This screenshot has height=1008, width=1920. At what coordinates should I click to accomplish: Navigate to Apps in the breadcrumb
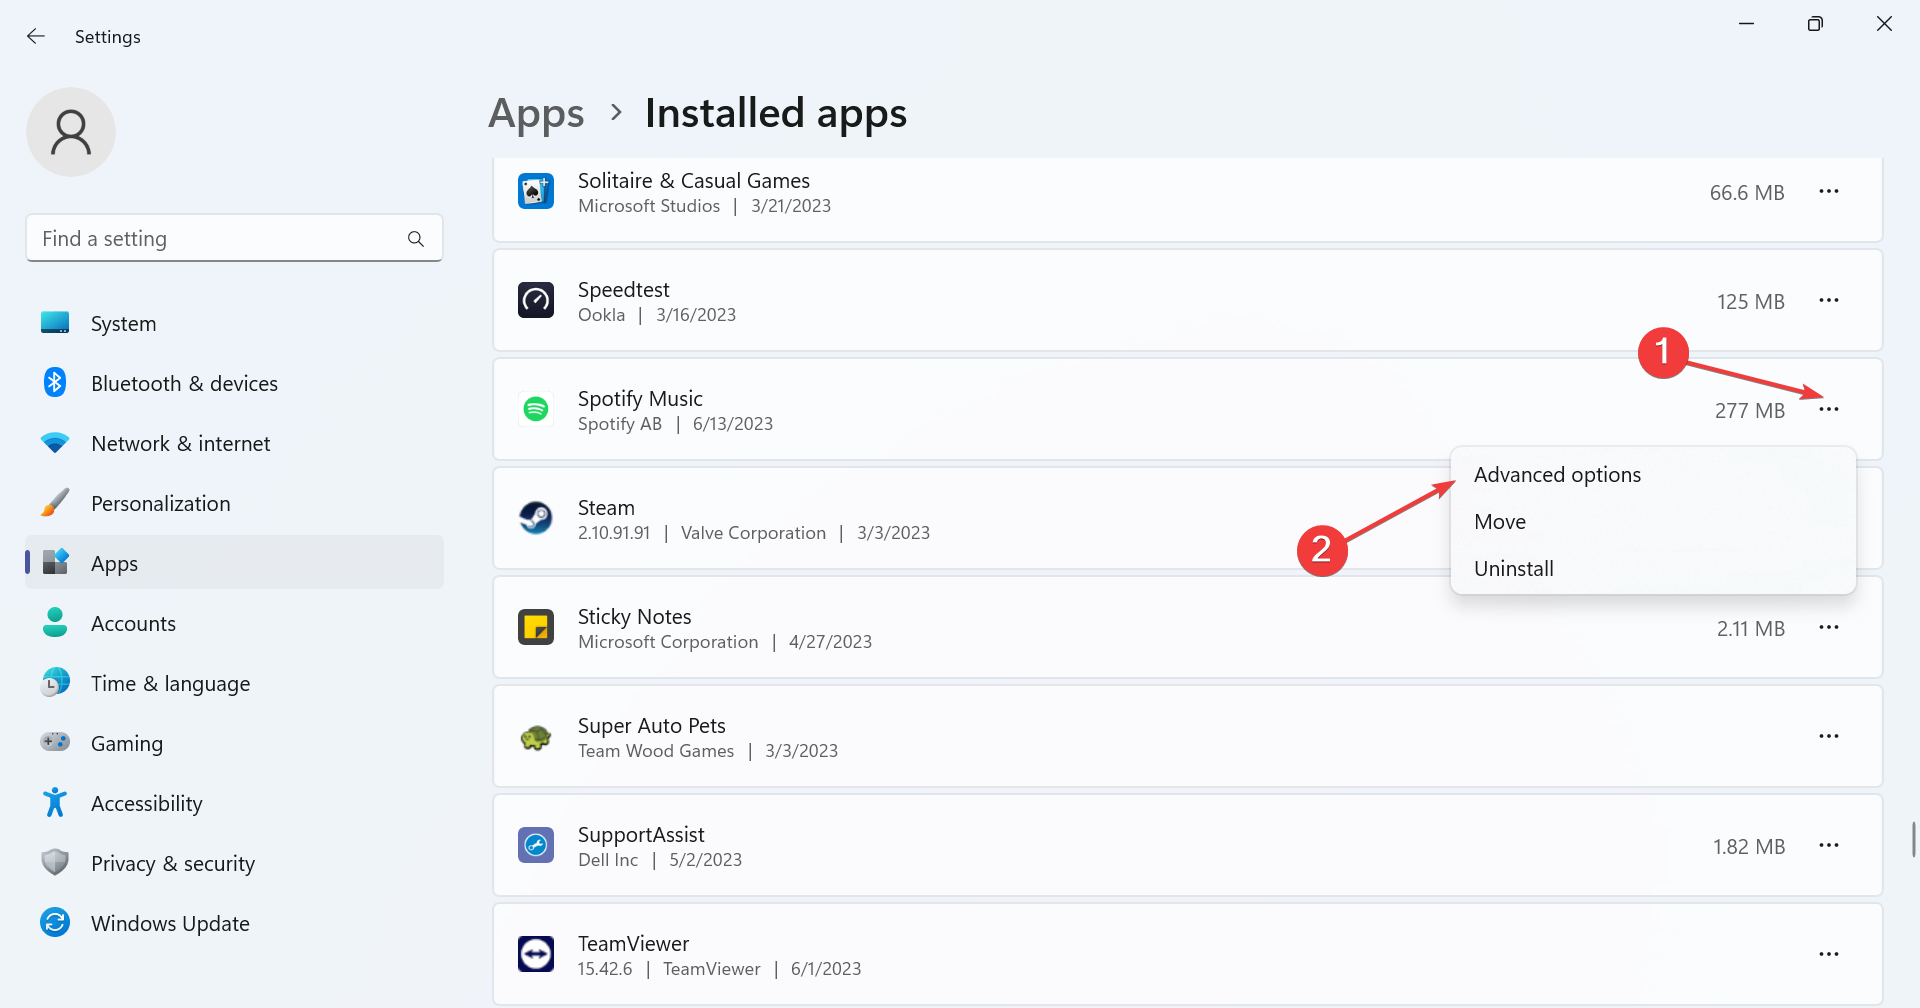point(536,114)
